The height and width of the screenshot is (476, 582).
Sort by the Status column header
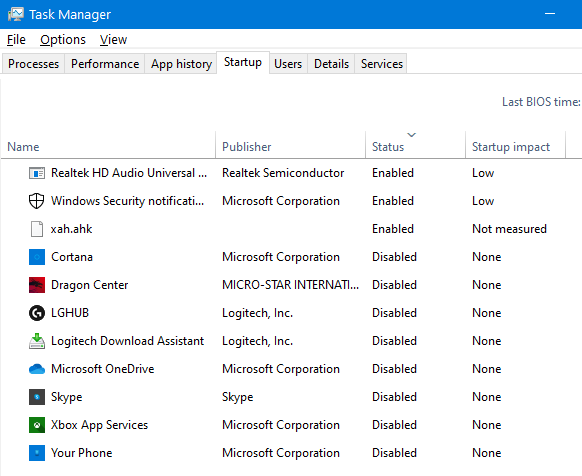tap(415, 145)
